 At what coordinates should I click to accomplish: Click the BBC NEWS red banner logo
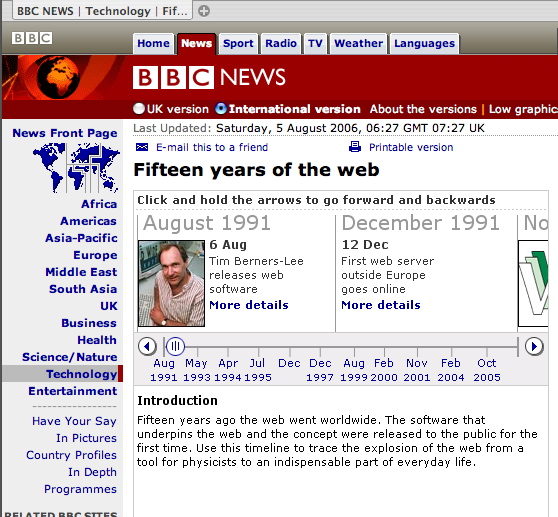tap(209, 77)
